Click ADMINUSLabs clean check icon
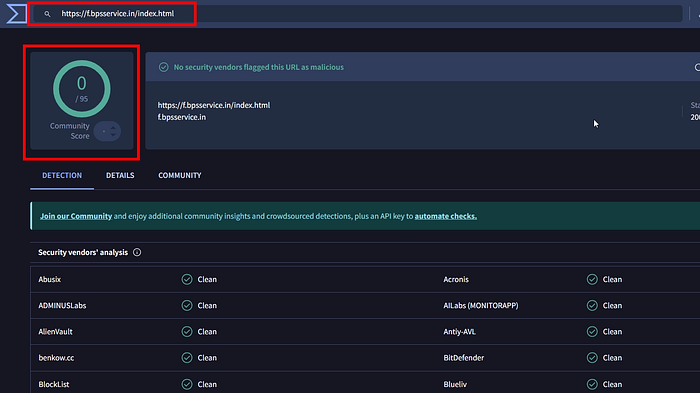 [x=187, y=305]
